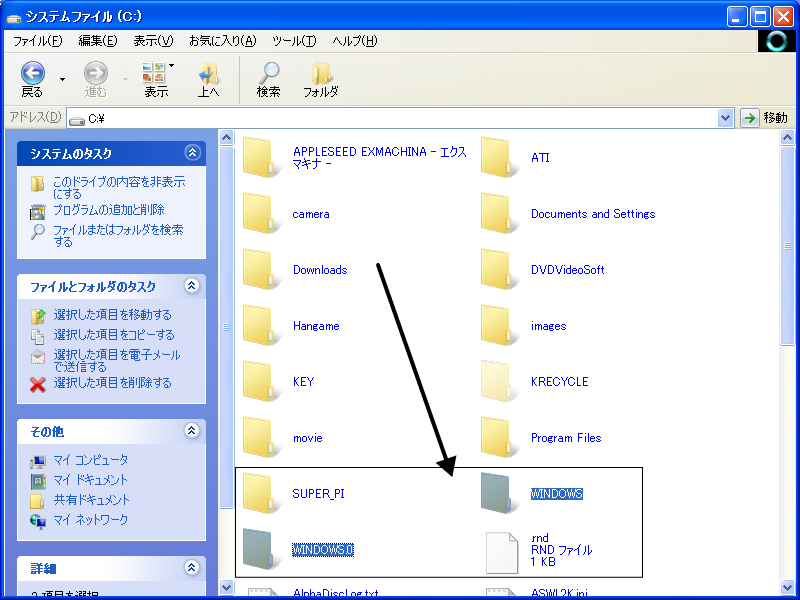This screenshot has width=800, height=600.
Task: Click the 'SUPER_PI' folder name text
Action: point(318,493)
